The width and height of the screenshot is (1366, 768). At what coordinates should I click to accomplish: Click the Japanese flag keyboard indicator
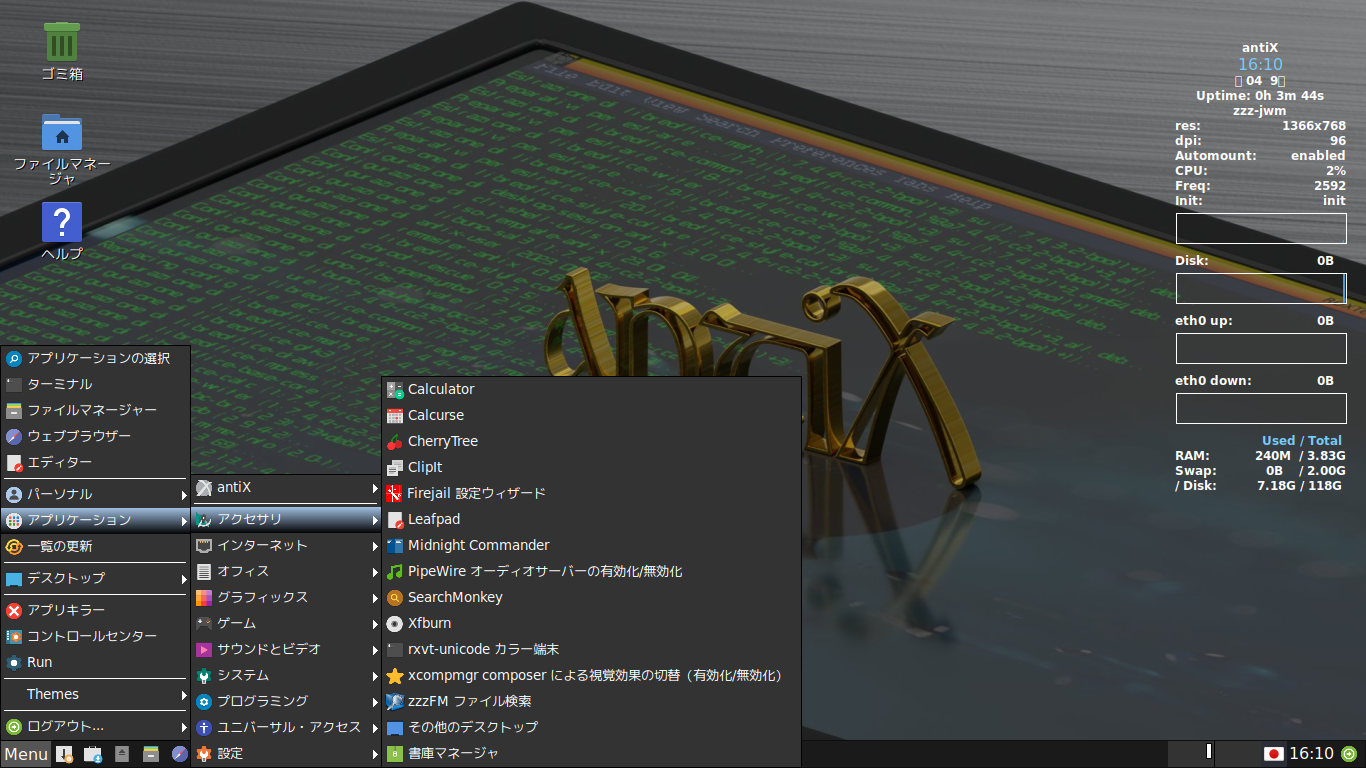1273,754
